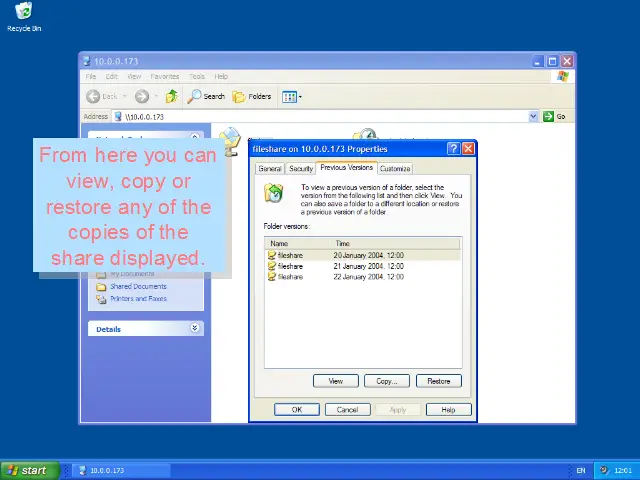Click the Forward arrow in Explorer toolbar
This screenshot has width=640, height=480.
(142, 96)
